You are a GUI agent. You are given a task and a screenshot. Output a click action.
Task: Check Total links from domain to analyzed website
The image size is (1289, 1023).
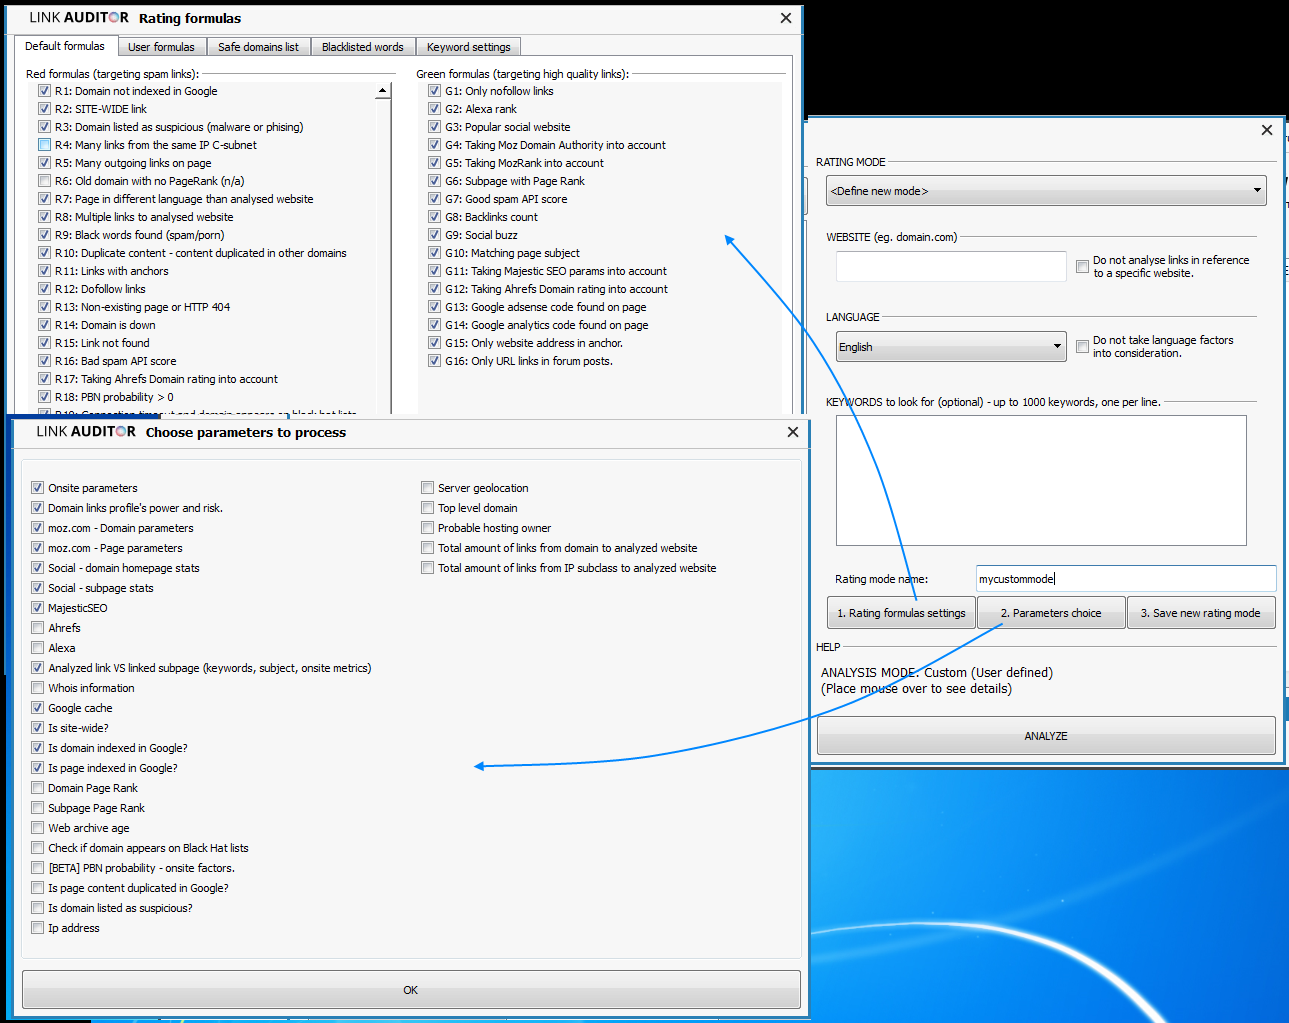click(x=427, y=548)
